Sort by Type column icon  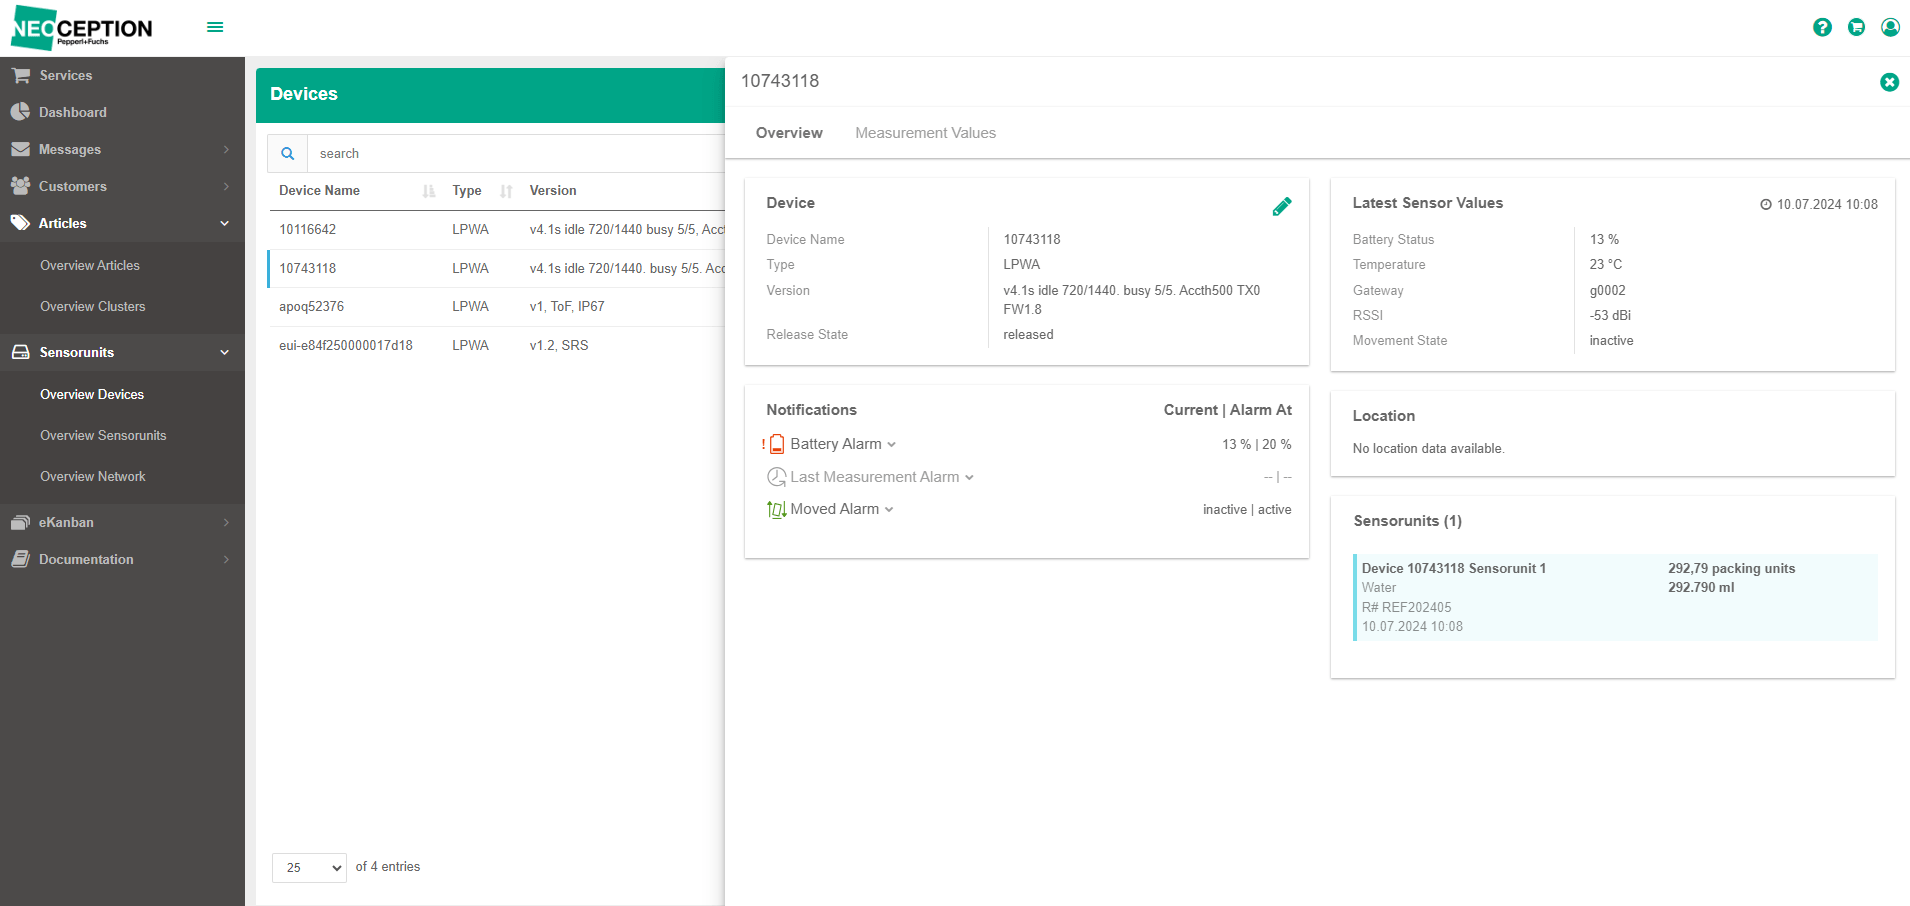pos(506,191)
